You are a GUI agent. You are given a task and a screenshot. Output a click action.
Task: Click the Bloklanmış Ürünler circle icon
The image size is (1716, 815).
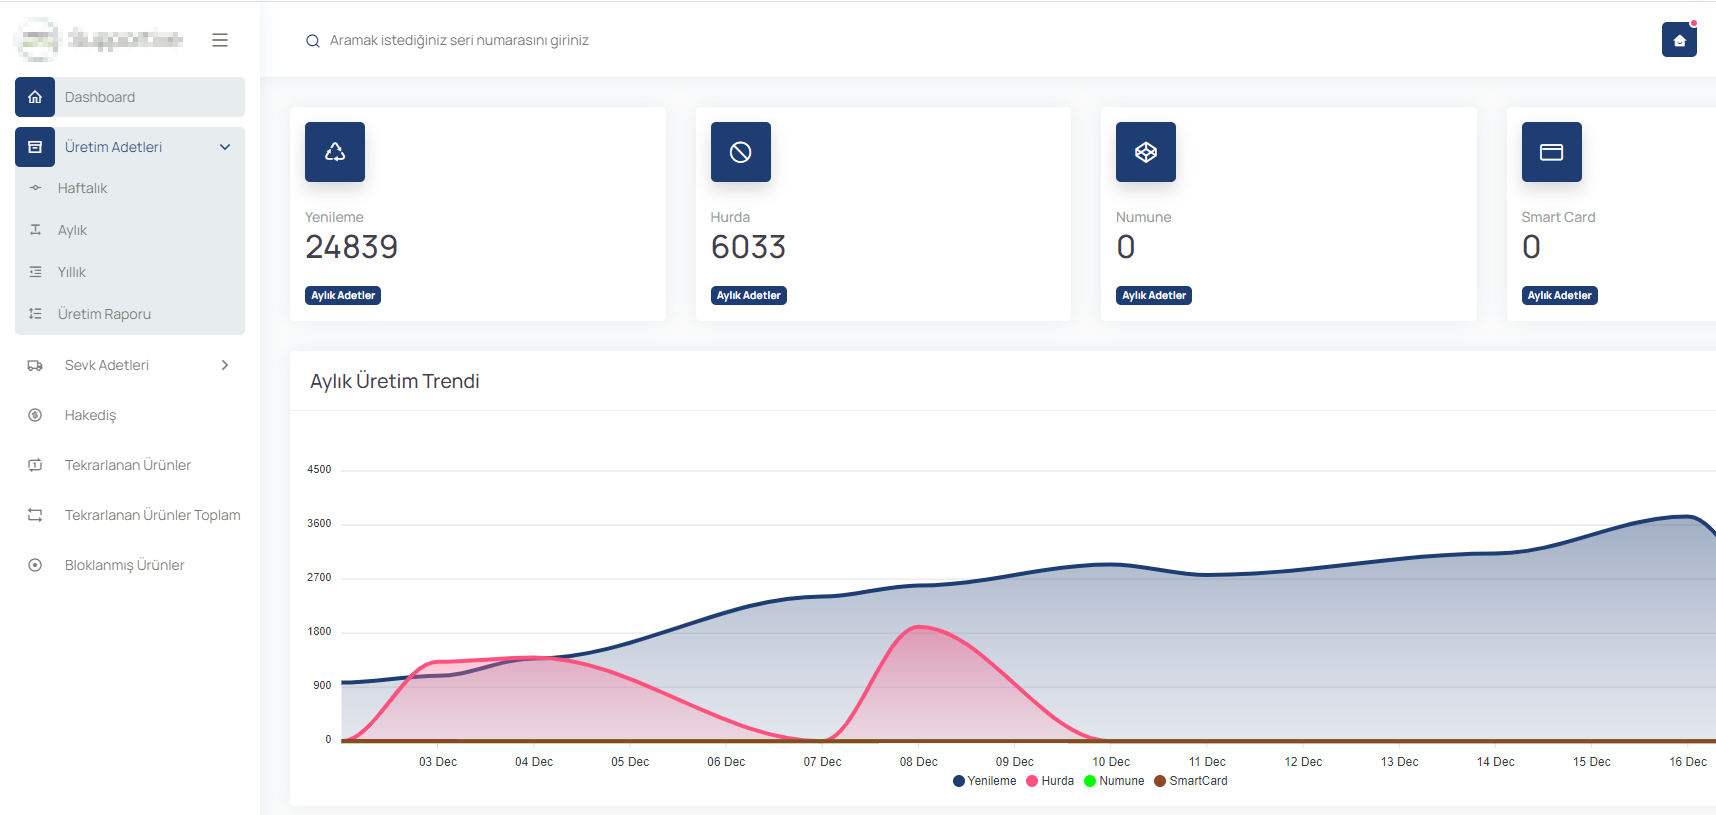tap(35, 565)
